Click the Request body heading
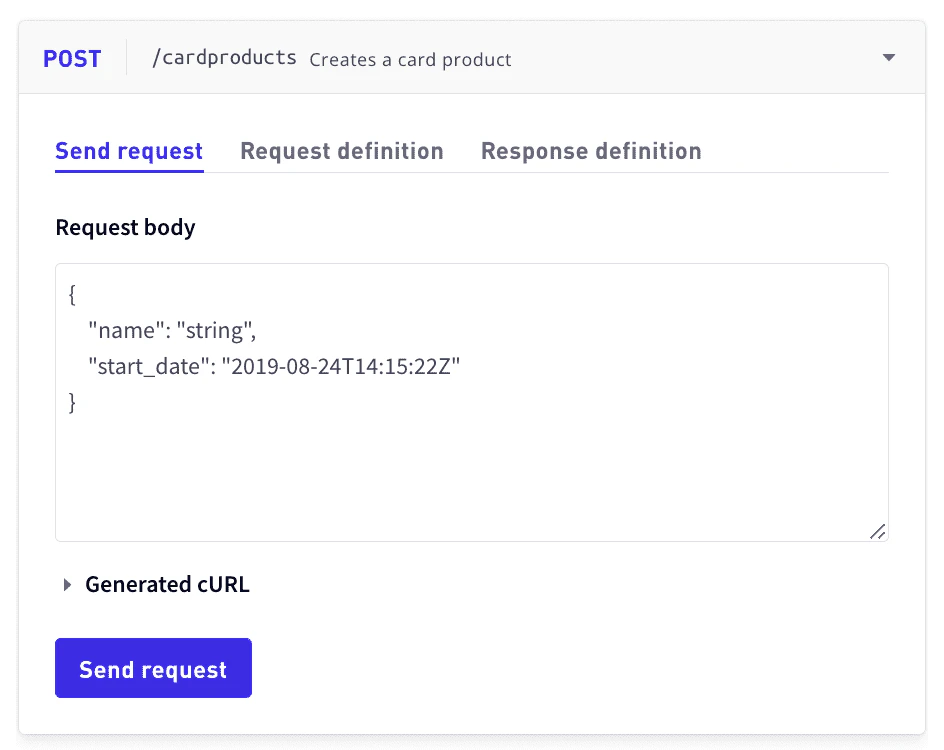This screenshot has width=944, height=750. (125, 227)
